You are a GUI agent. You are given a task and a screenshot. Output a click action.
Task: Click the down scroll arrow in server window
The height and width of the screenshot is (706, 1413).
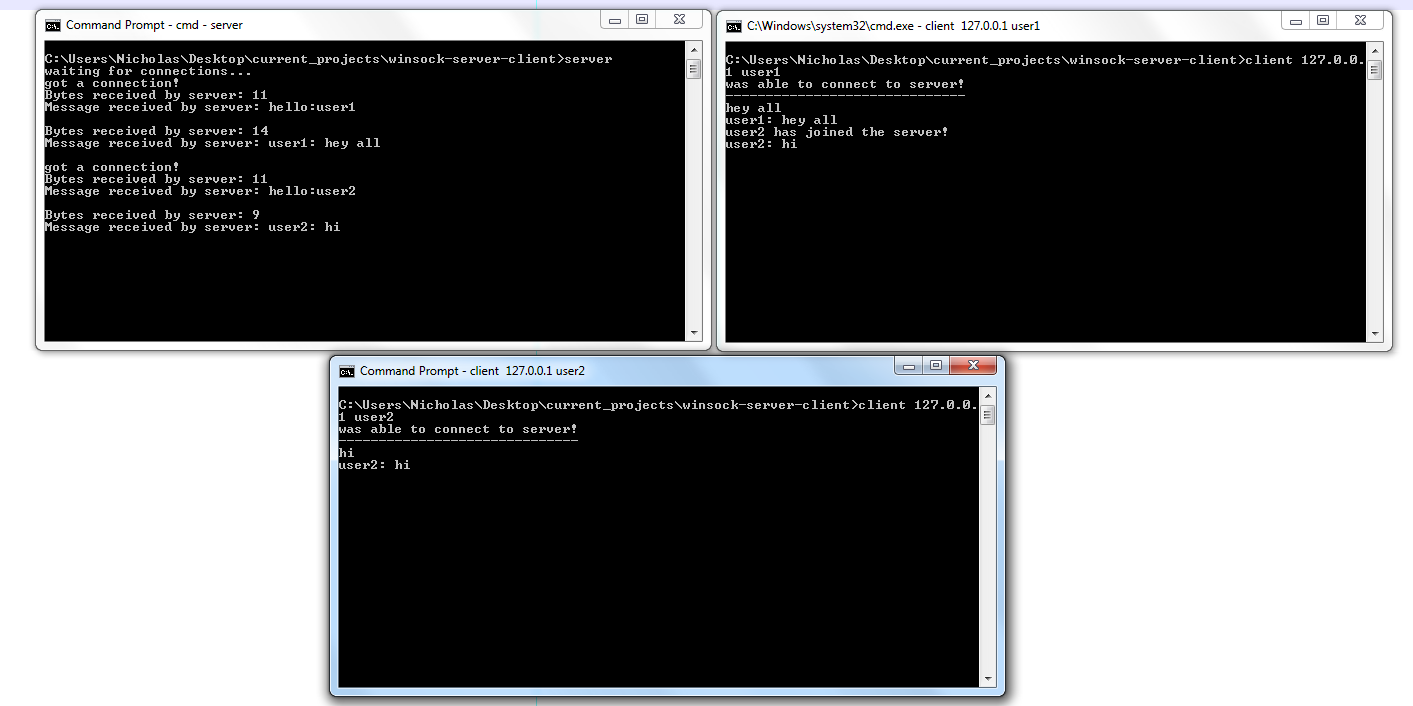tap(693, 333)
